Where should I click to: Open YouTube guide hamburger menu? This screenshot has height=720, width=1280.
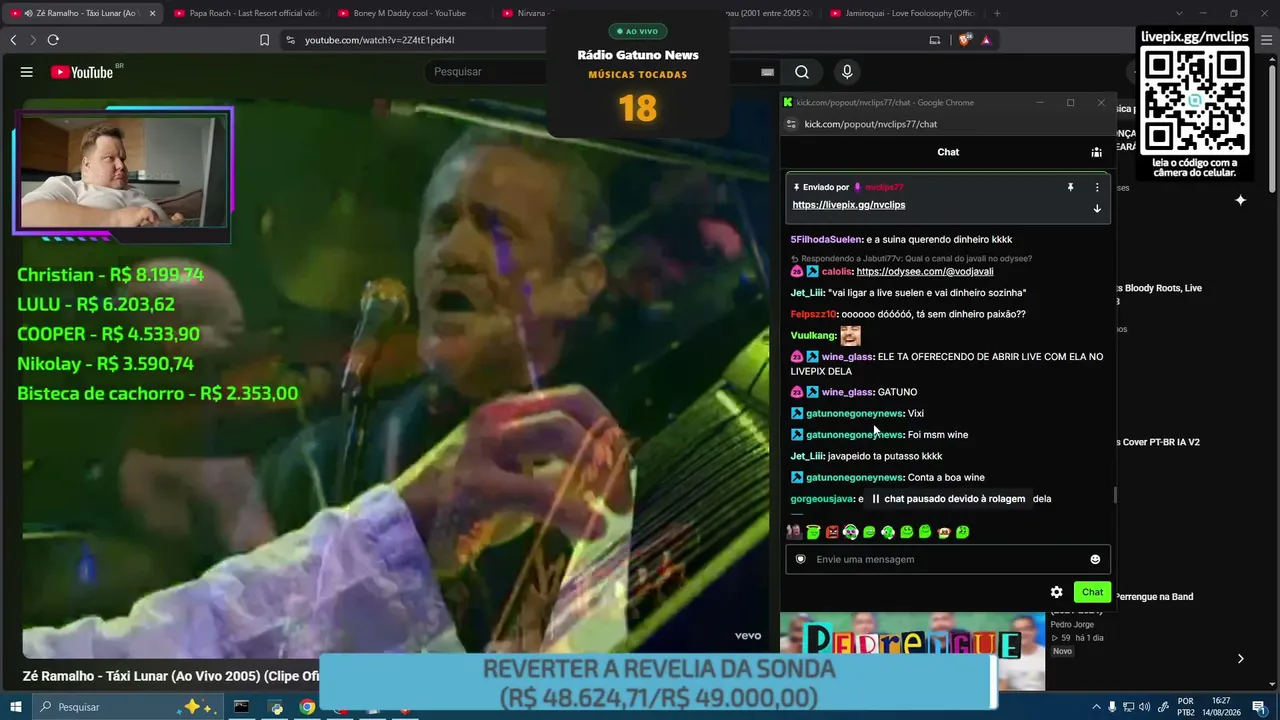click(x=27, y=72)
